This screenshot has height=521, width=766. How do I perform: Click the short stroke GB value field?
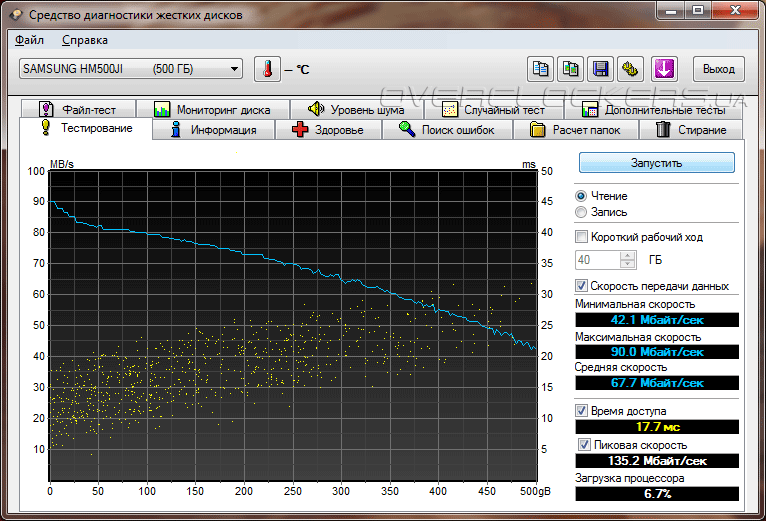coord(597,260)
